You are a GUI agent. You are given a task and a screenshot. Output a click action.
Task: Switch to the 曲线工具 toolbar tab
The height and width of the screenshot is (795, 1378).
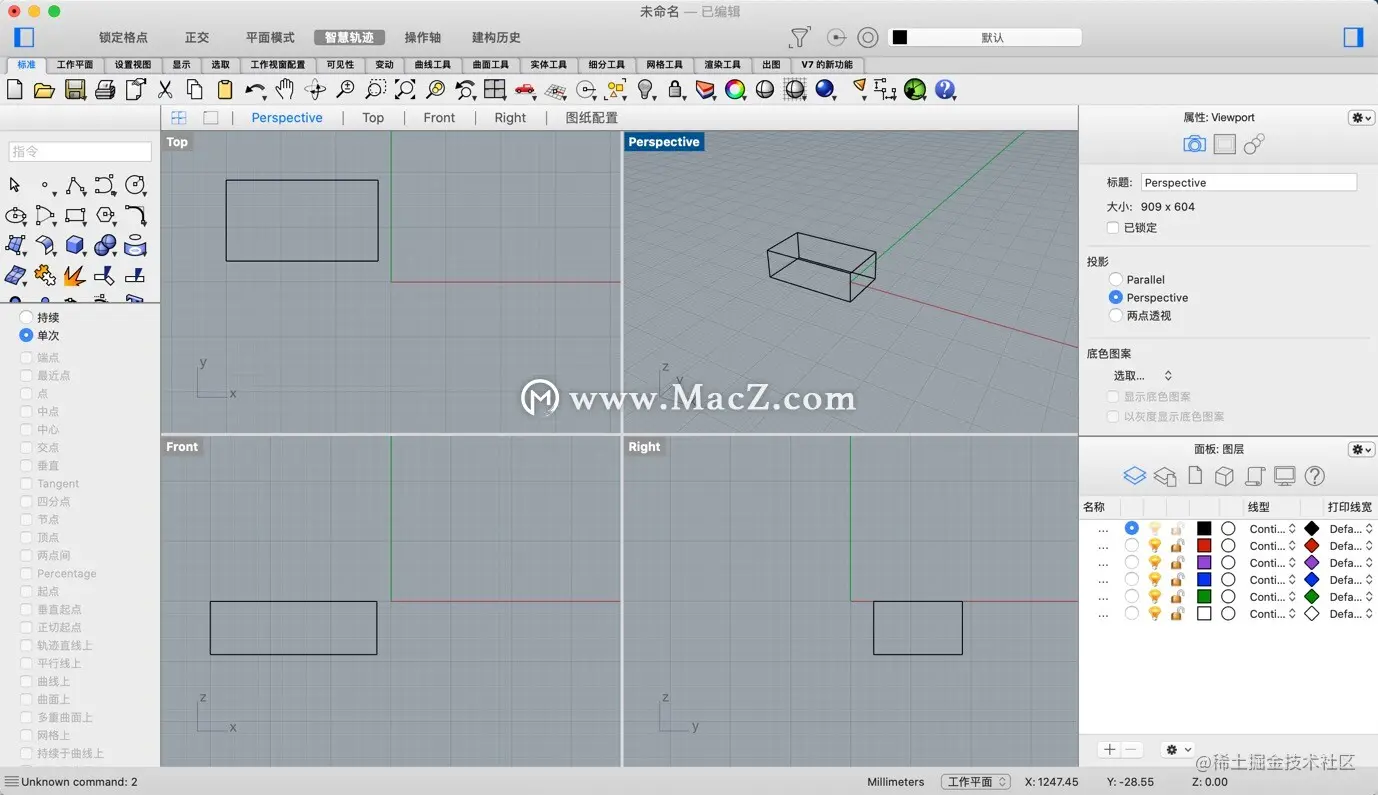point(433,65)
